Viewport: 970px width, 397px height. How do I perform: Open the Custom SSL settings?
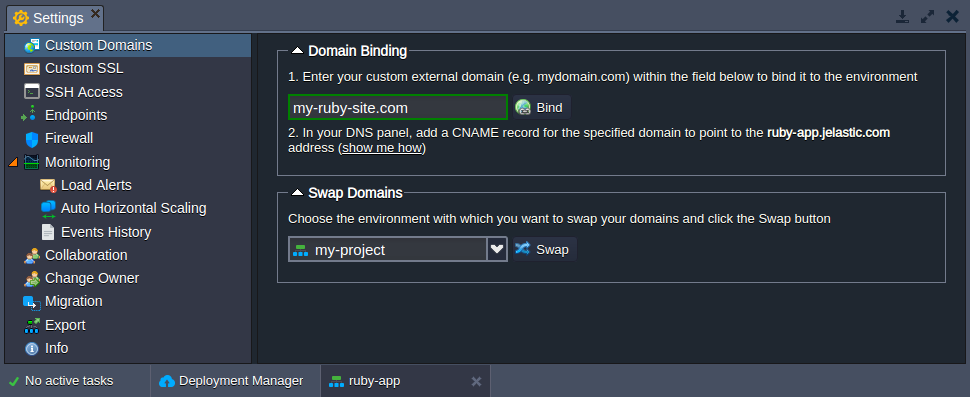[128, 69]
